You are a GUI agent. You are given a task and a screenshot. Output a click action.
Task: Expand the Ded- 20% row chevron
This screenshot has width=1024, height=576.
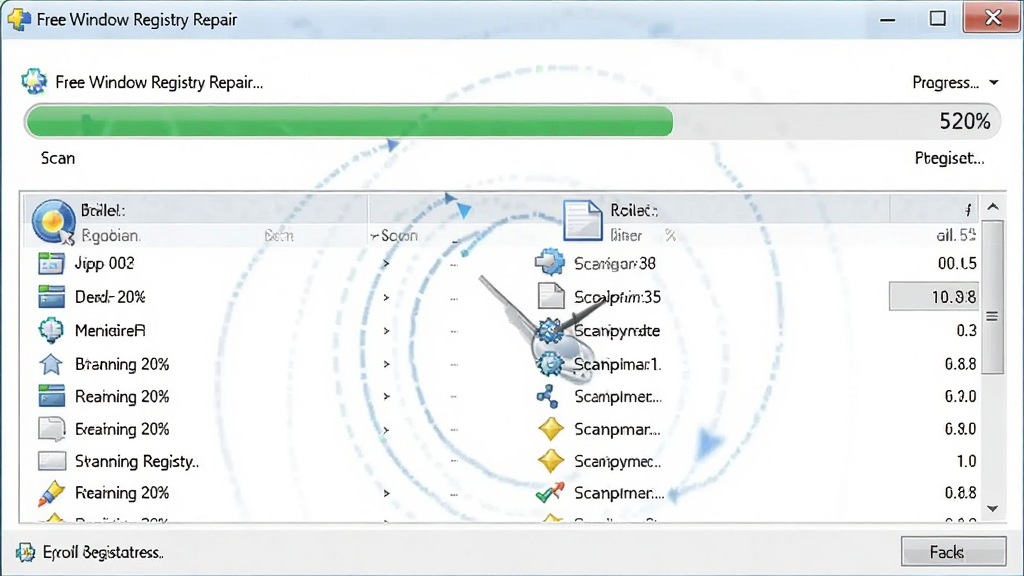point(386,298)
